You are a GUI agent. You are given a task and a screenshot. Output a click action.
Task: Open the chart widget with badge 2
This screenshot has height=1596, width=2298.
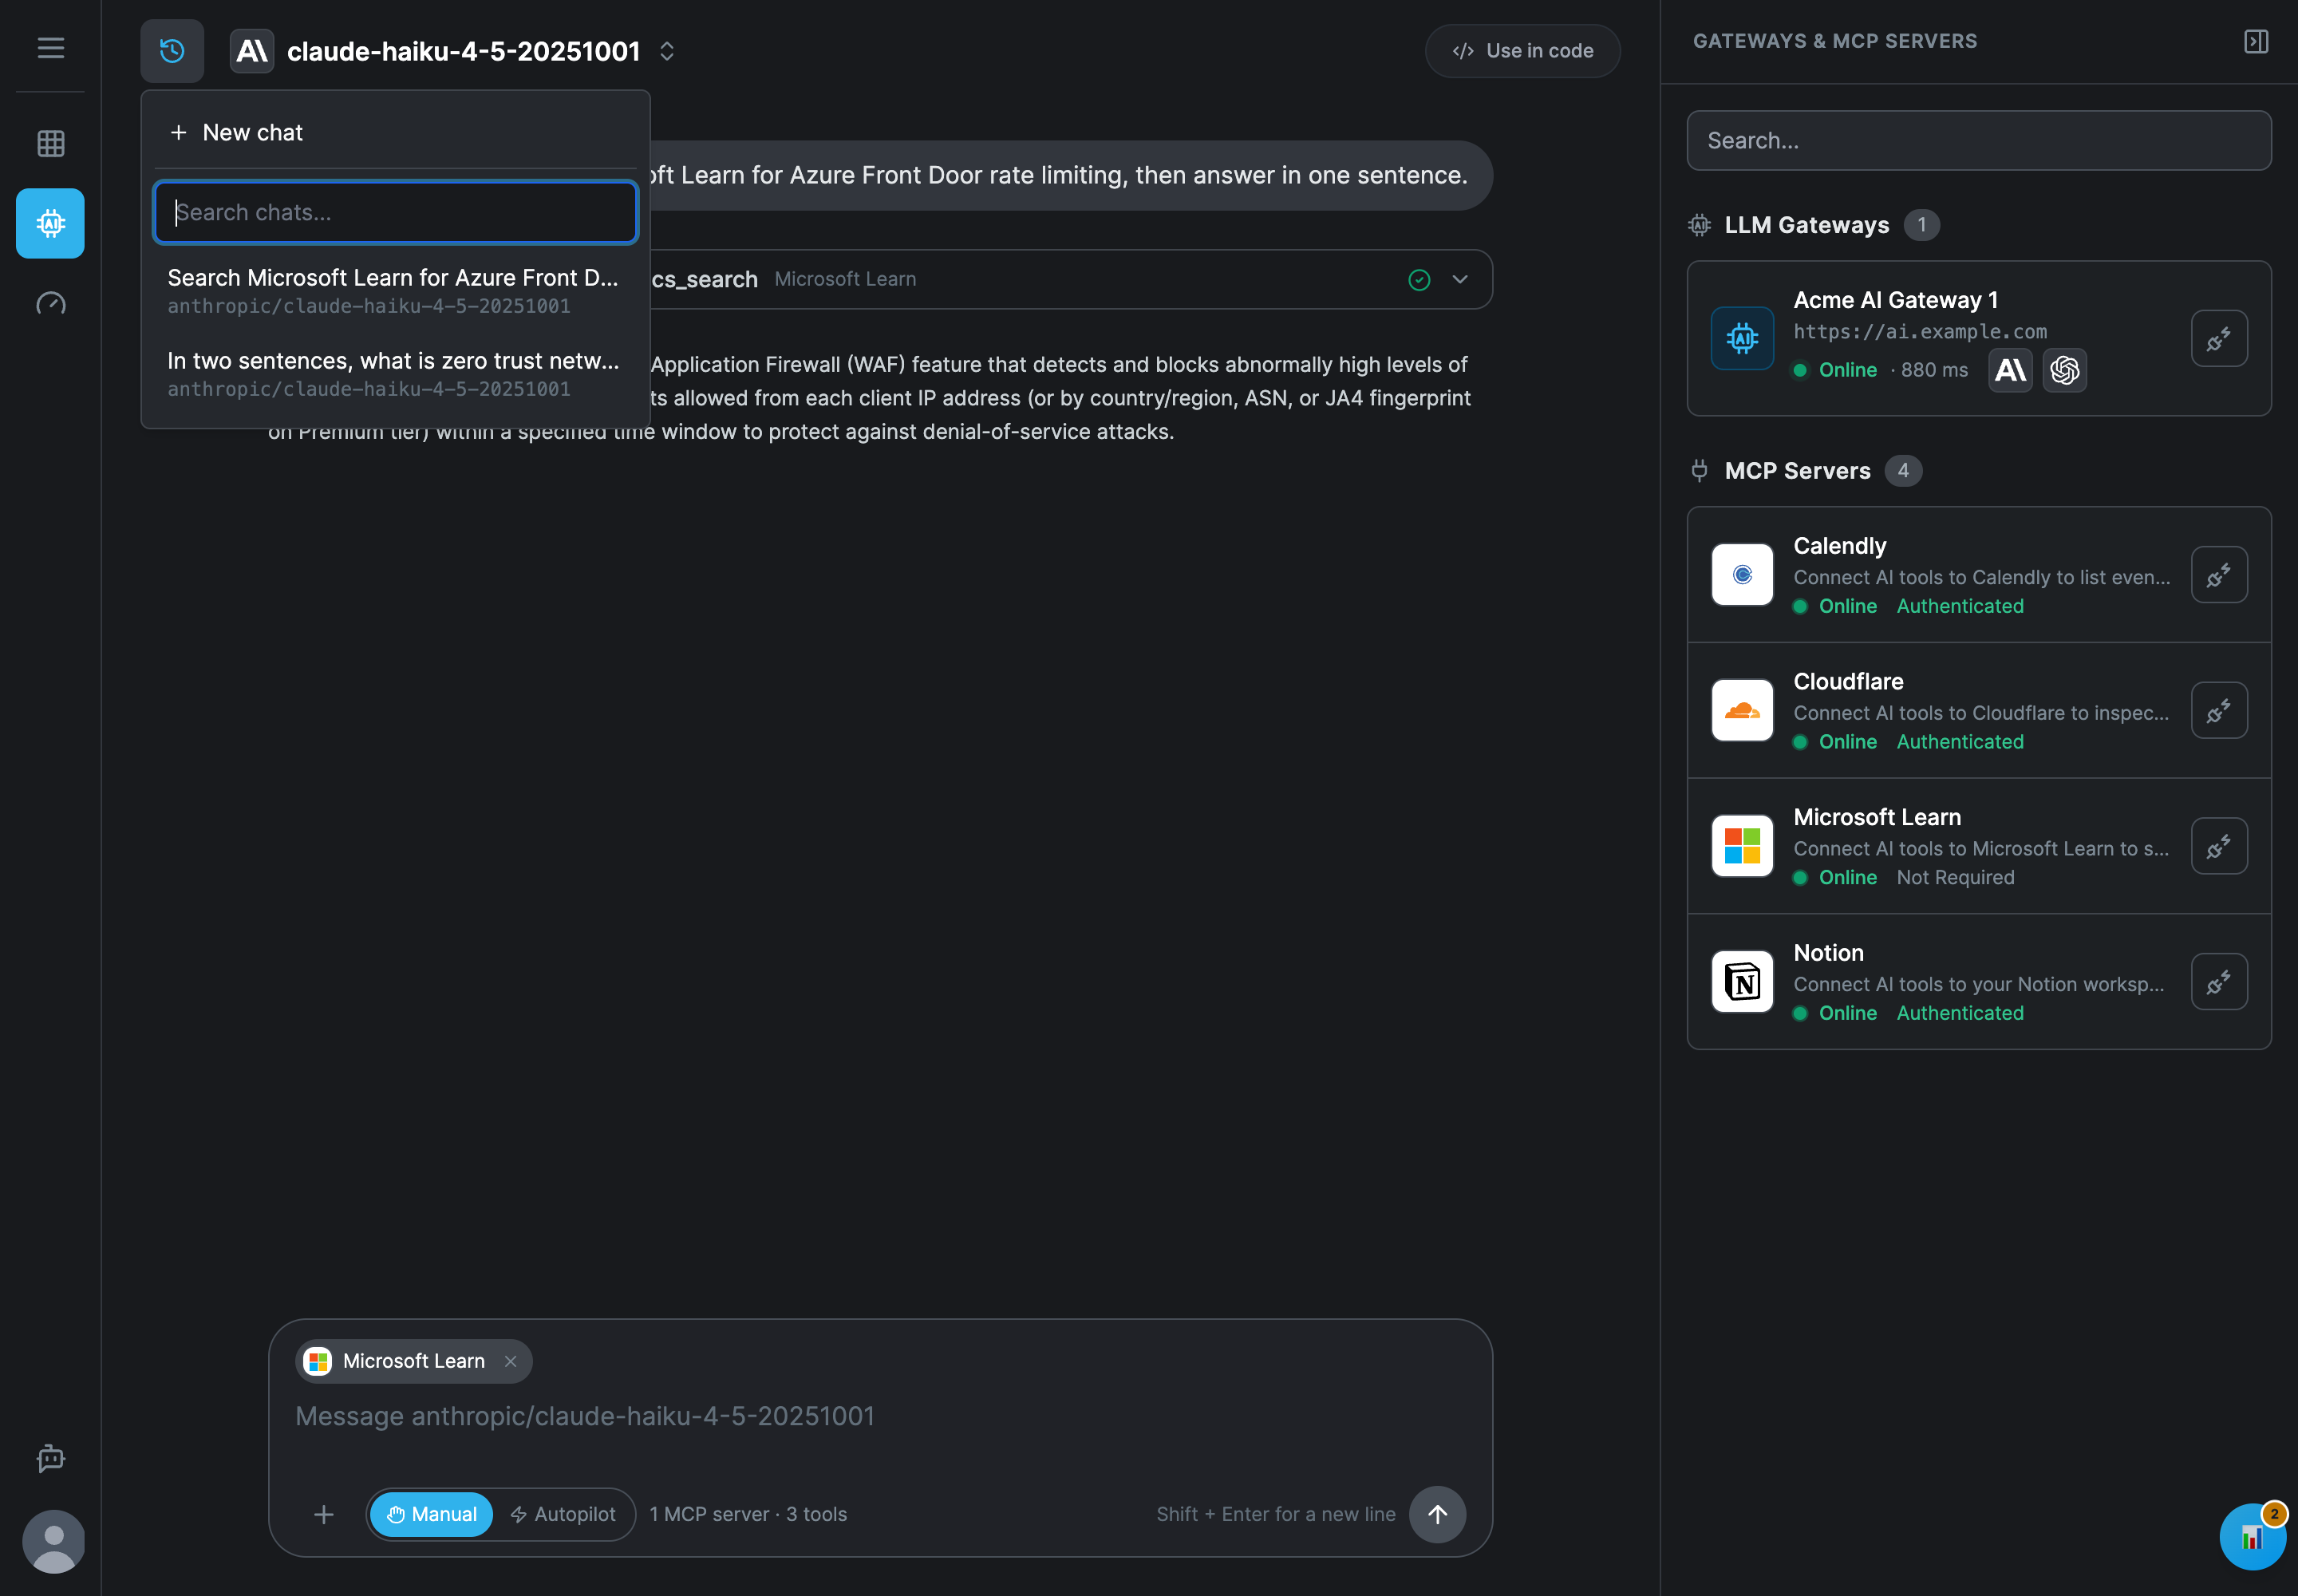pyautogui.click(x=2252, y=1537)
